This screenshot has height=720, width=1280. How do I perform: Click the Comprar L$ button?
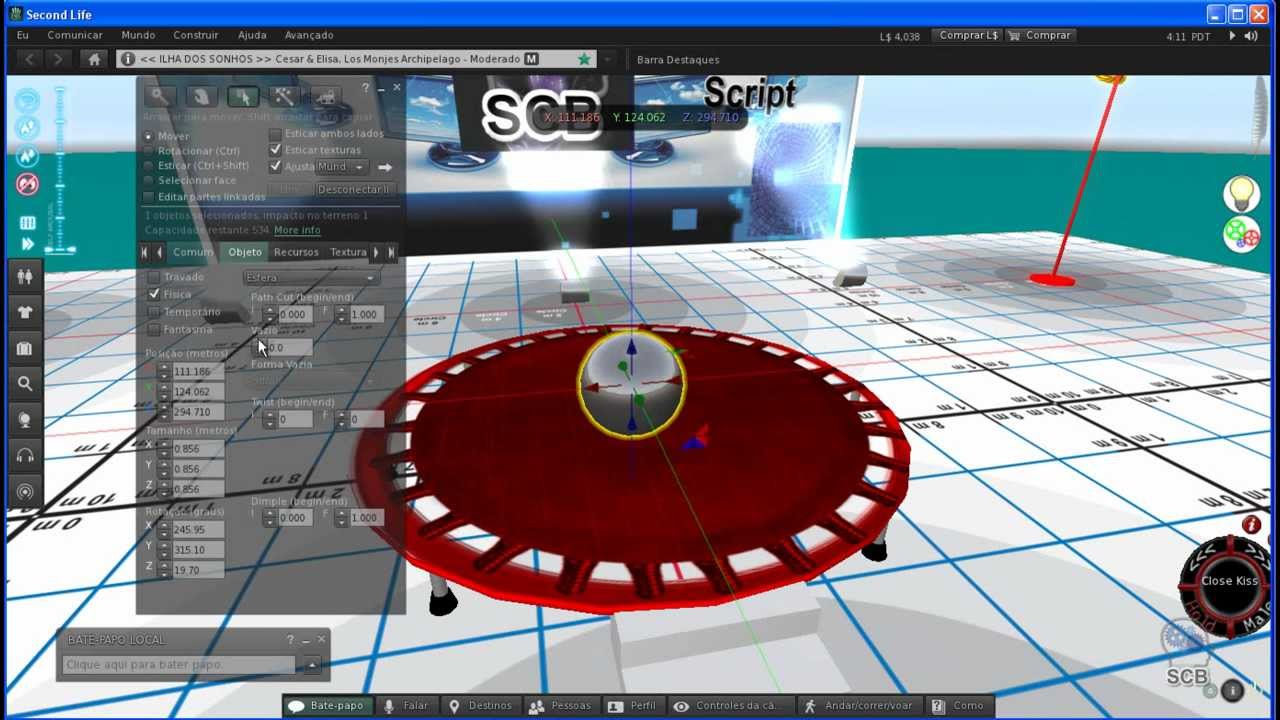point(968,35)
